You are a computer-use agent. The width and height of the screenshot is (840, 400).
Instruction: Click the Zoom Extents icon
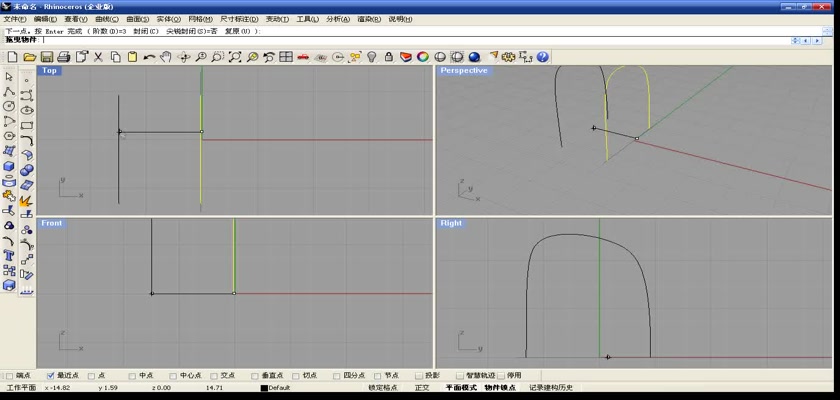click(x=235, y=57)
